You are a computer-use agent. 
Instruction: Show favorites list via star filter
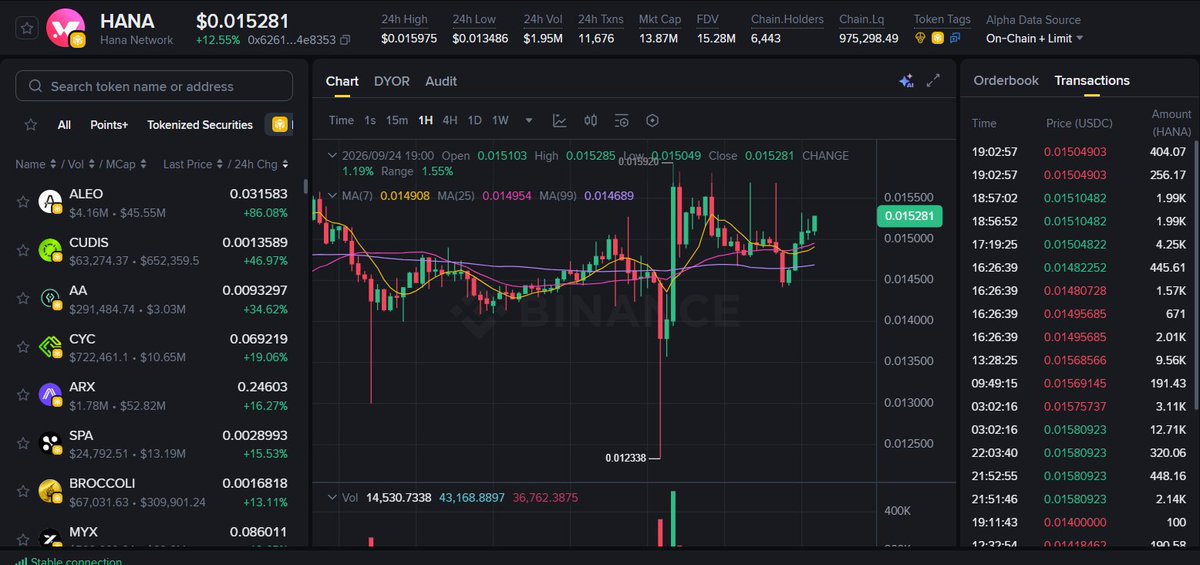coord(31,125)
